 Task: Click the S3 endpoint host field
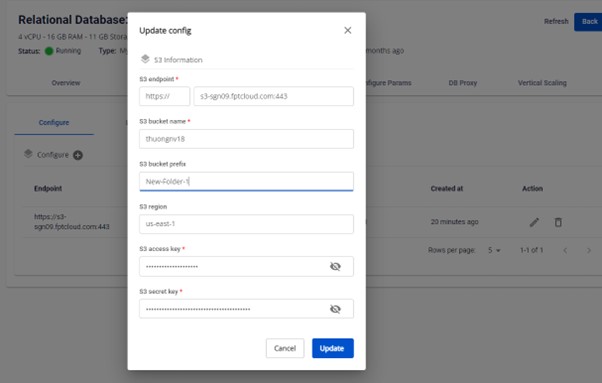click(x=274, y=96)
